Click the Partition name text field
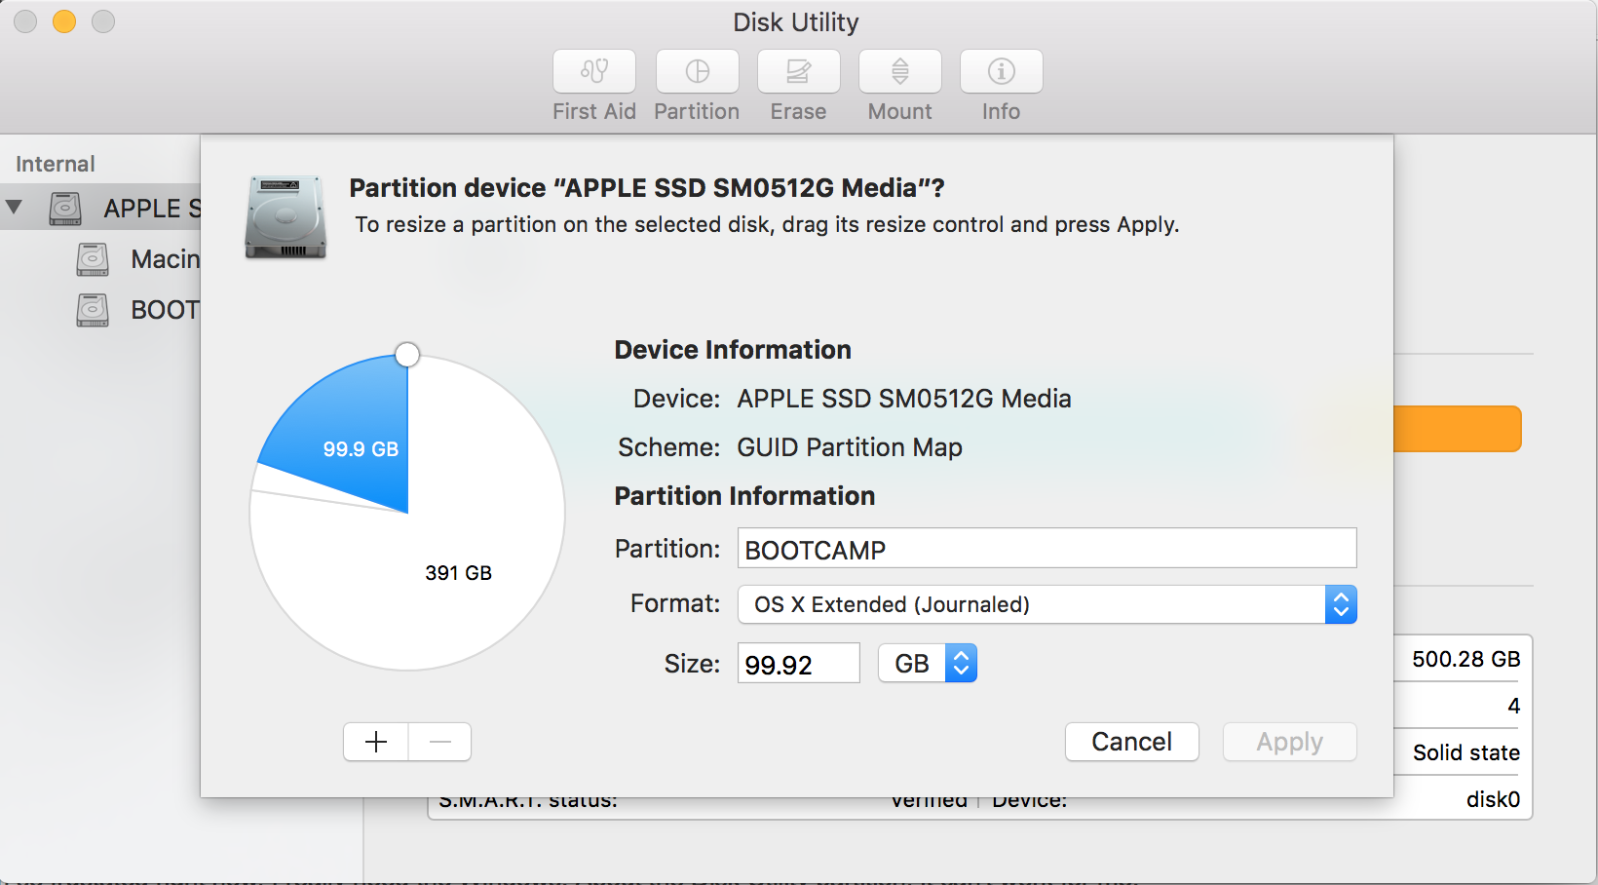The height and width of the screenshot is (885, 1598). tap(1046, 549)
